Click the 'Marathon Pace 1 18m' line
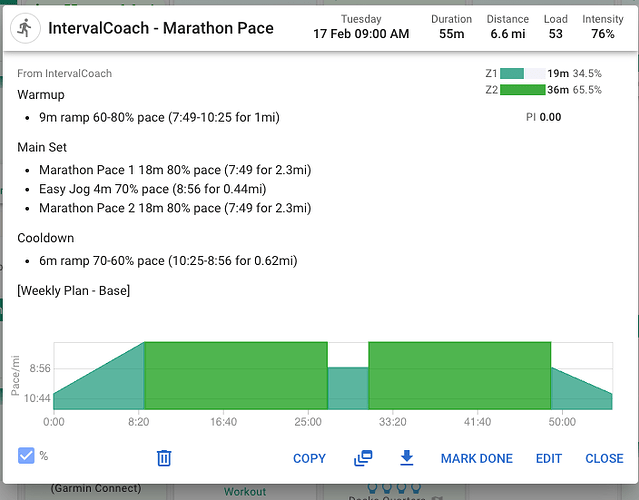 point(175,170)
